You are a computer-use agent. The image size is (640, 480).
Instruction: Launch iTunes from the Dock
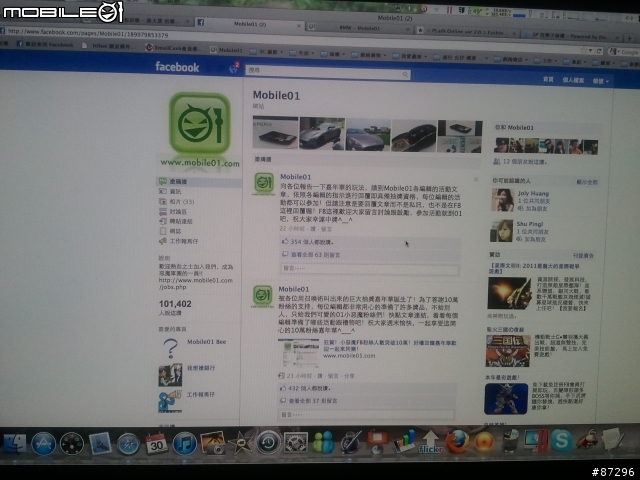[x=184, y=444]
